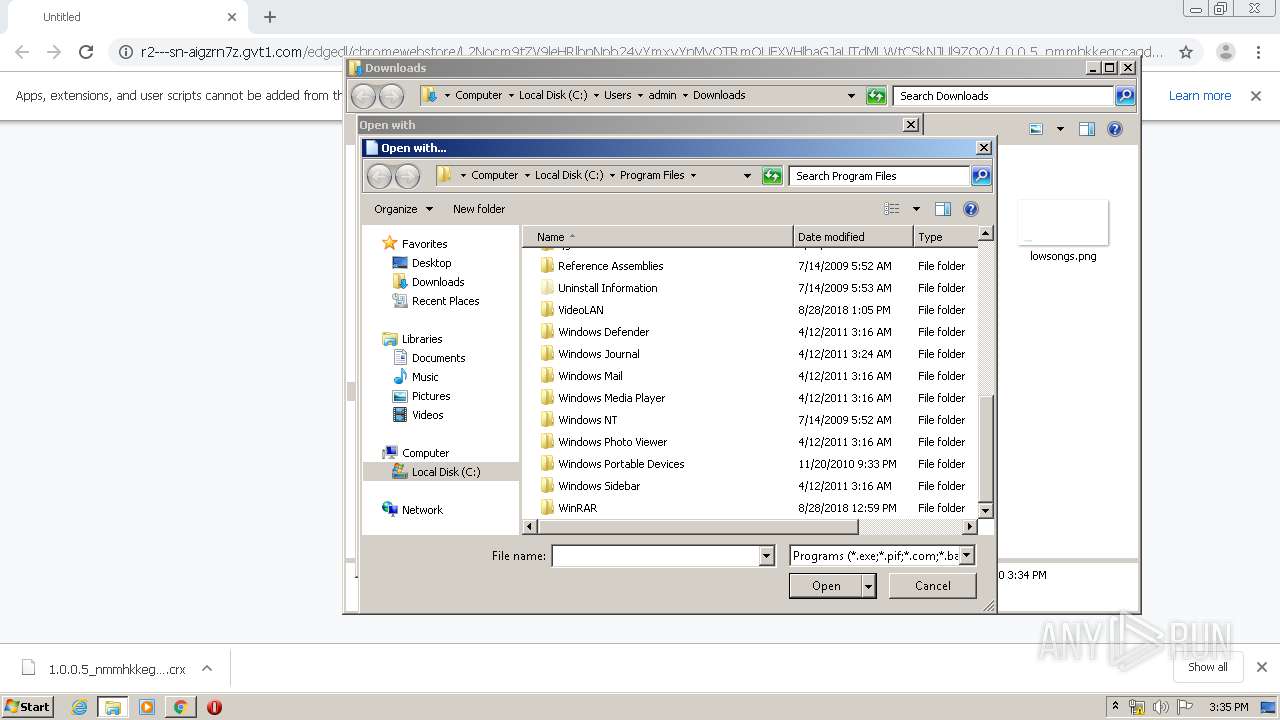This screenshot has width=1280, height=720.
Task: Sort by the Name column header
Action: [x=658, y=237]
